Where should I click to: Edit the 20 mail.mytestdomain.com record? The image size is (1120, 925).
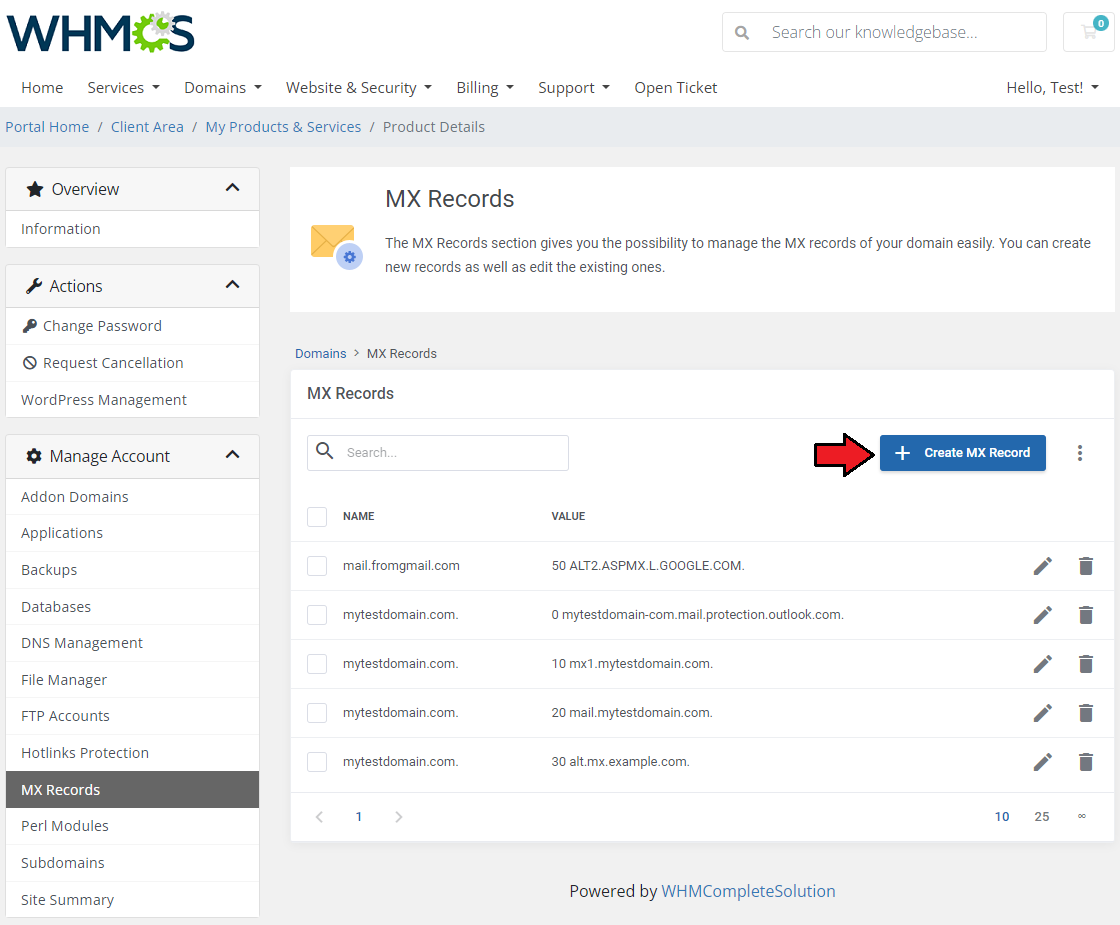click(1042, 713)
